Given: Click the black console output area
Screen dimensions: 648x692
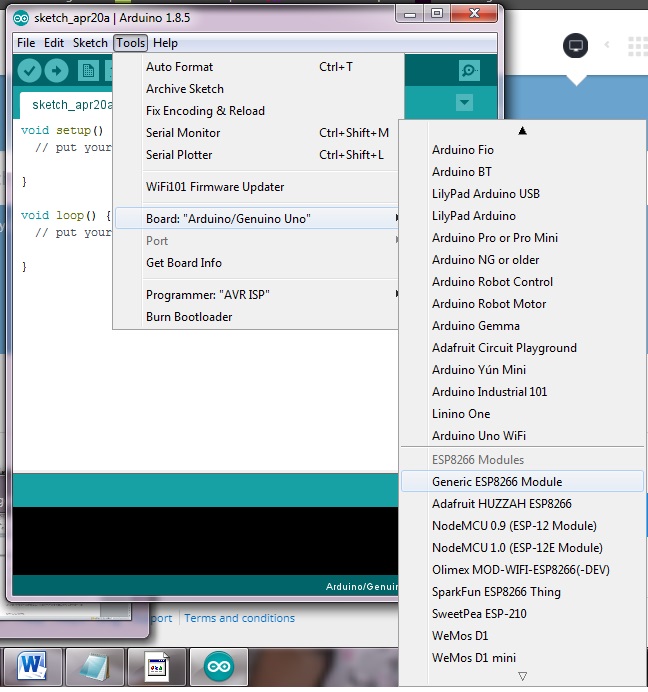Looking at the screenshot, I should 205,541.
